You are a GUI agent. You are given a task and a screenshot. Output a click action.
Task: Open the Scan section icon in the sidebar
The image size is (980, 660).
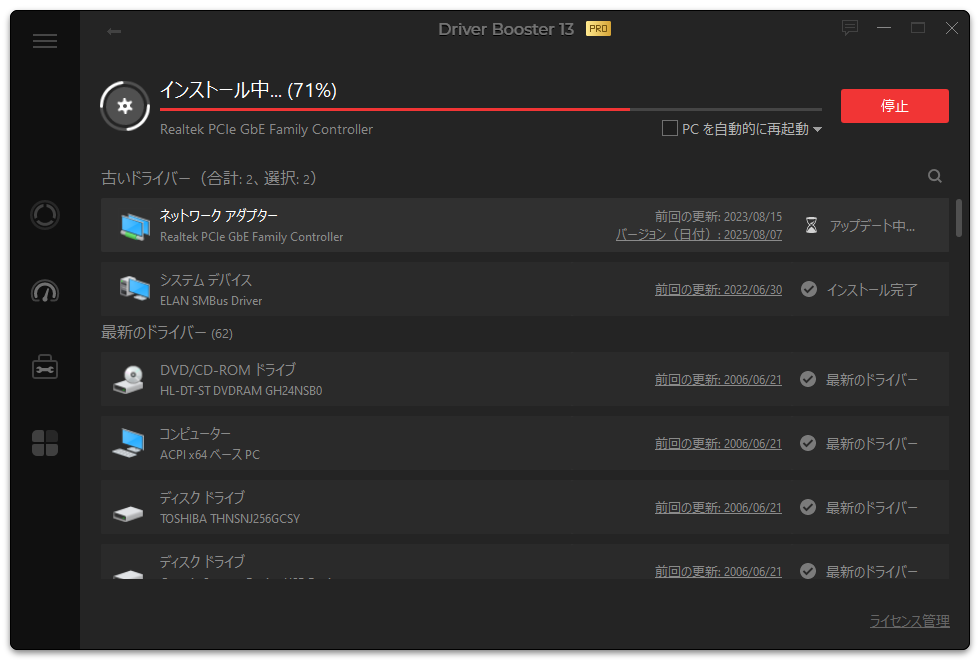coord(45,215)
